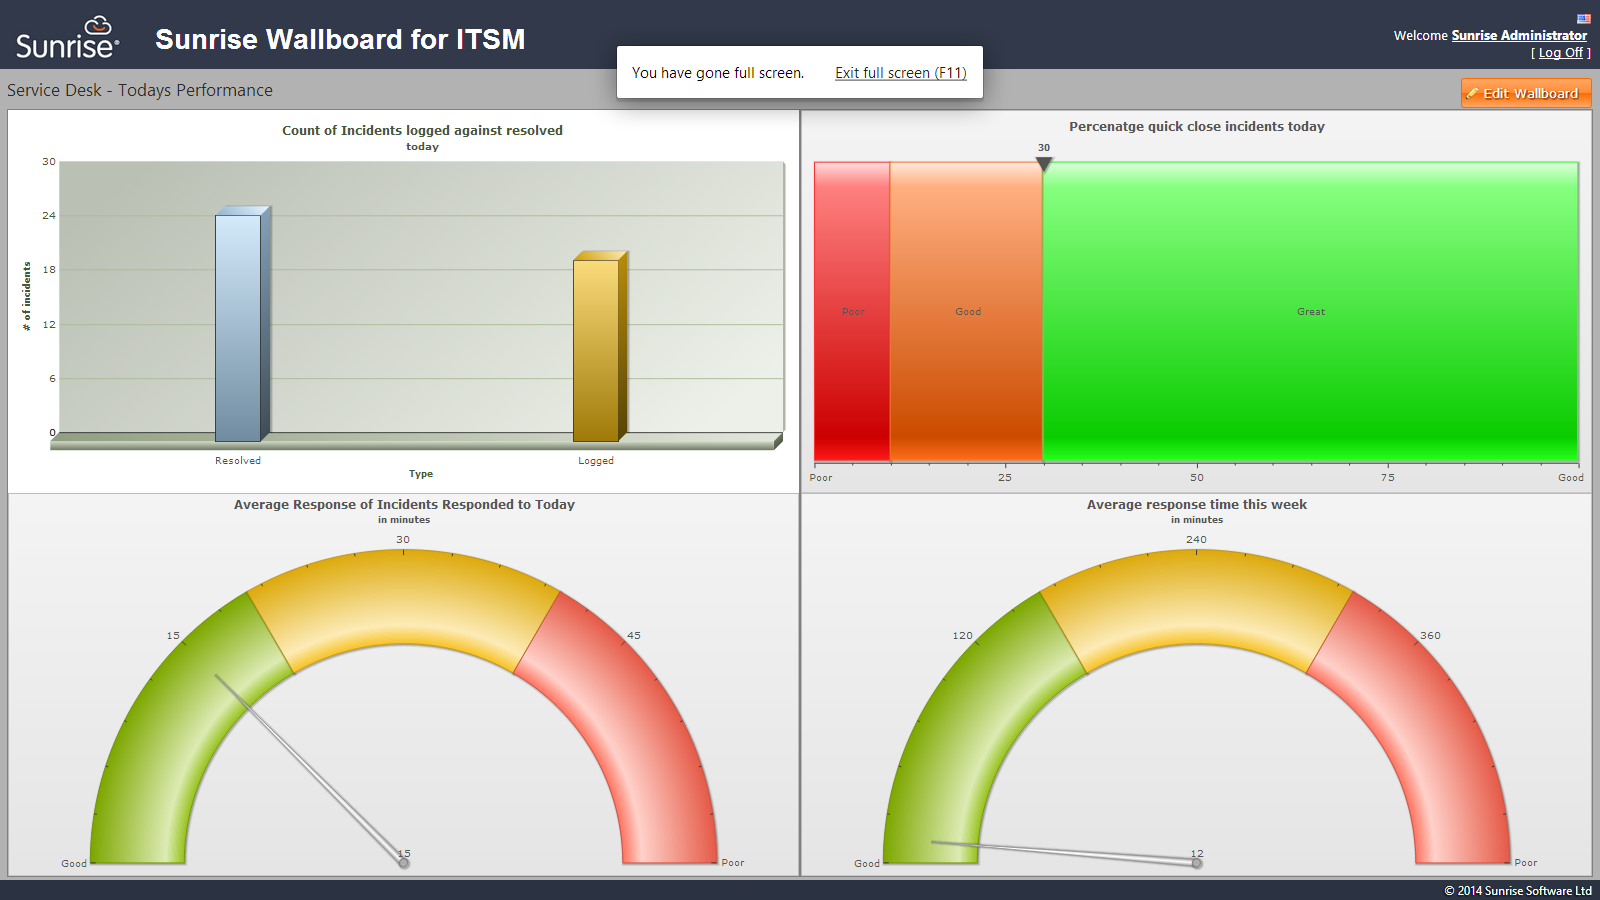Viewport: 1600px width, 900px height.
Task: Click the green Great zone of quick close gauge
Action: tap(1310, 312)
